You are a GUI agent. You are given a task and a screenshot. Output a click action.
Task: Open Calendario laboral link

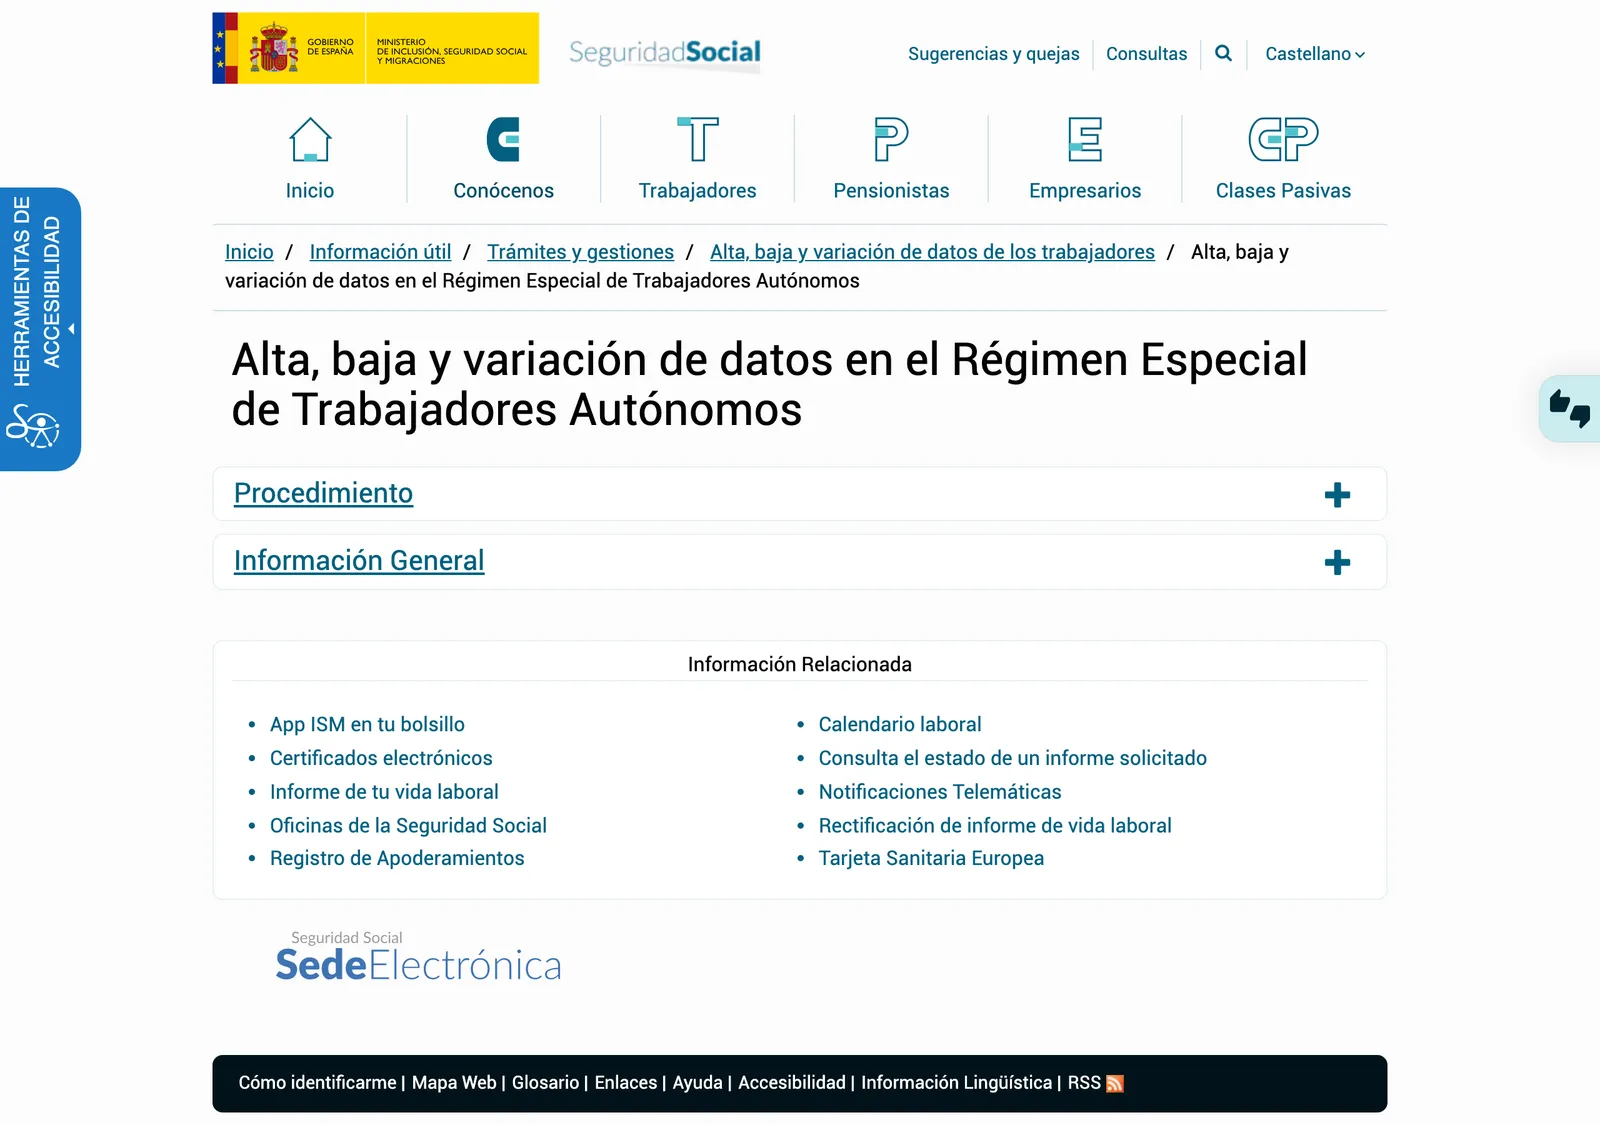pyautogui.click(x=900, y=724)
